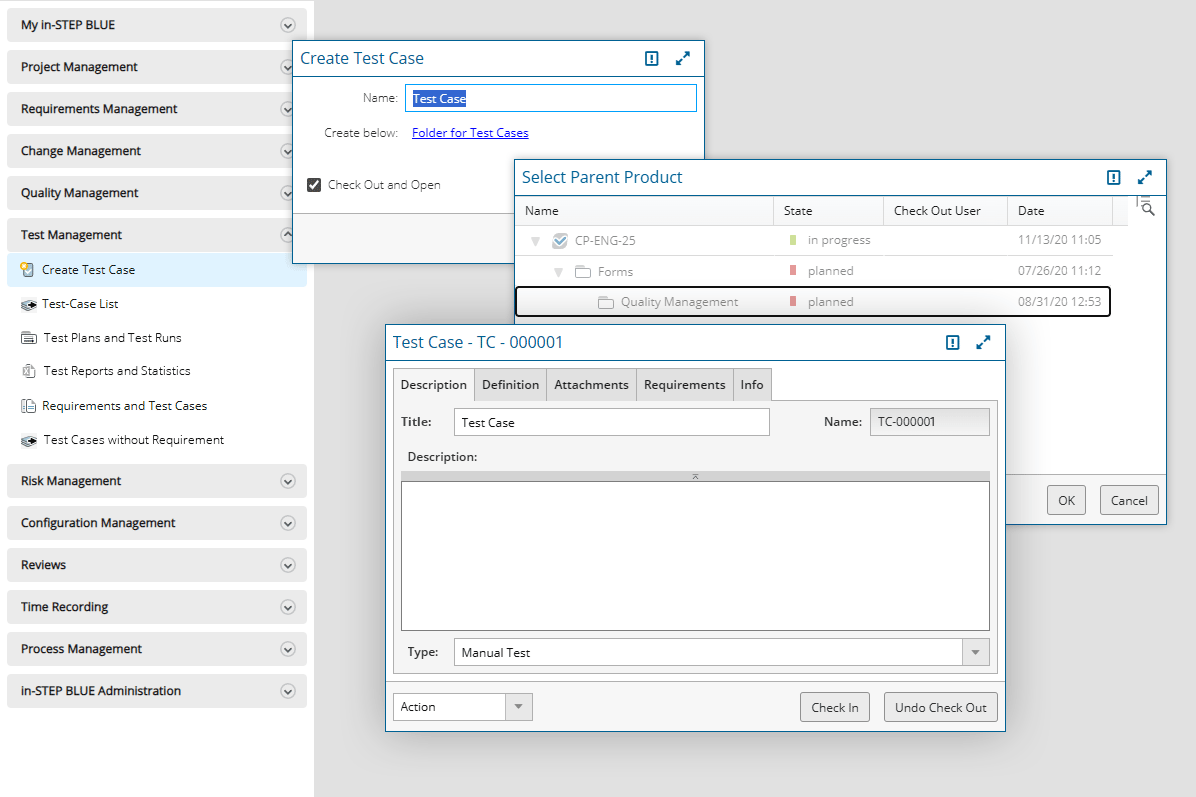Click the info icon on Select Parent Product dialog

click(1113, 177)
